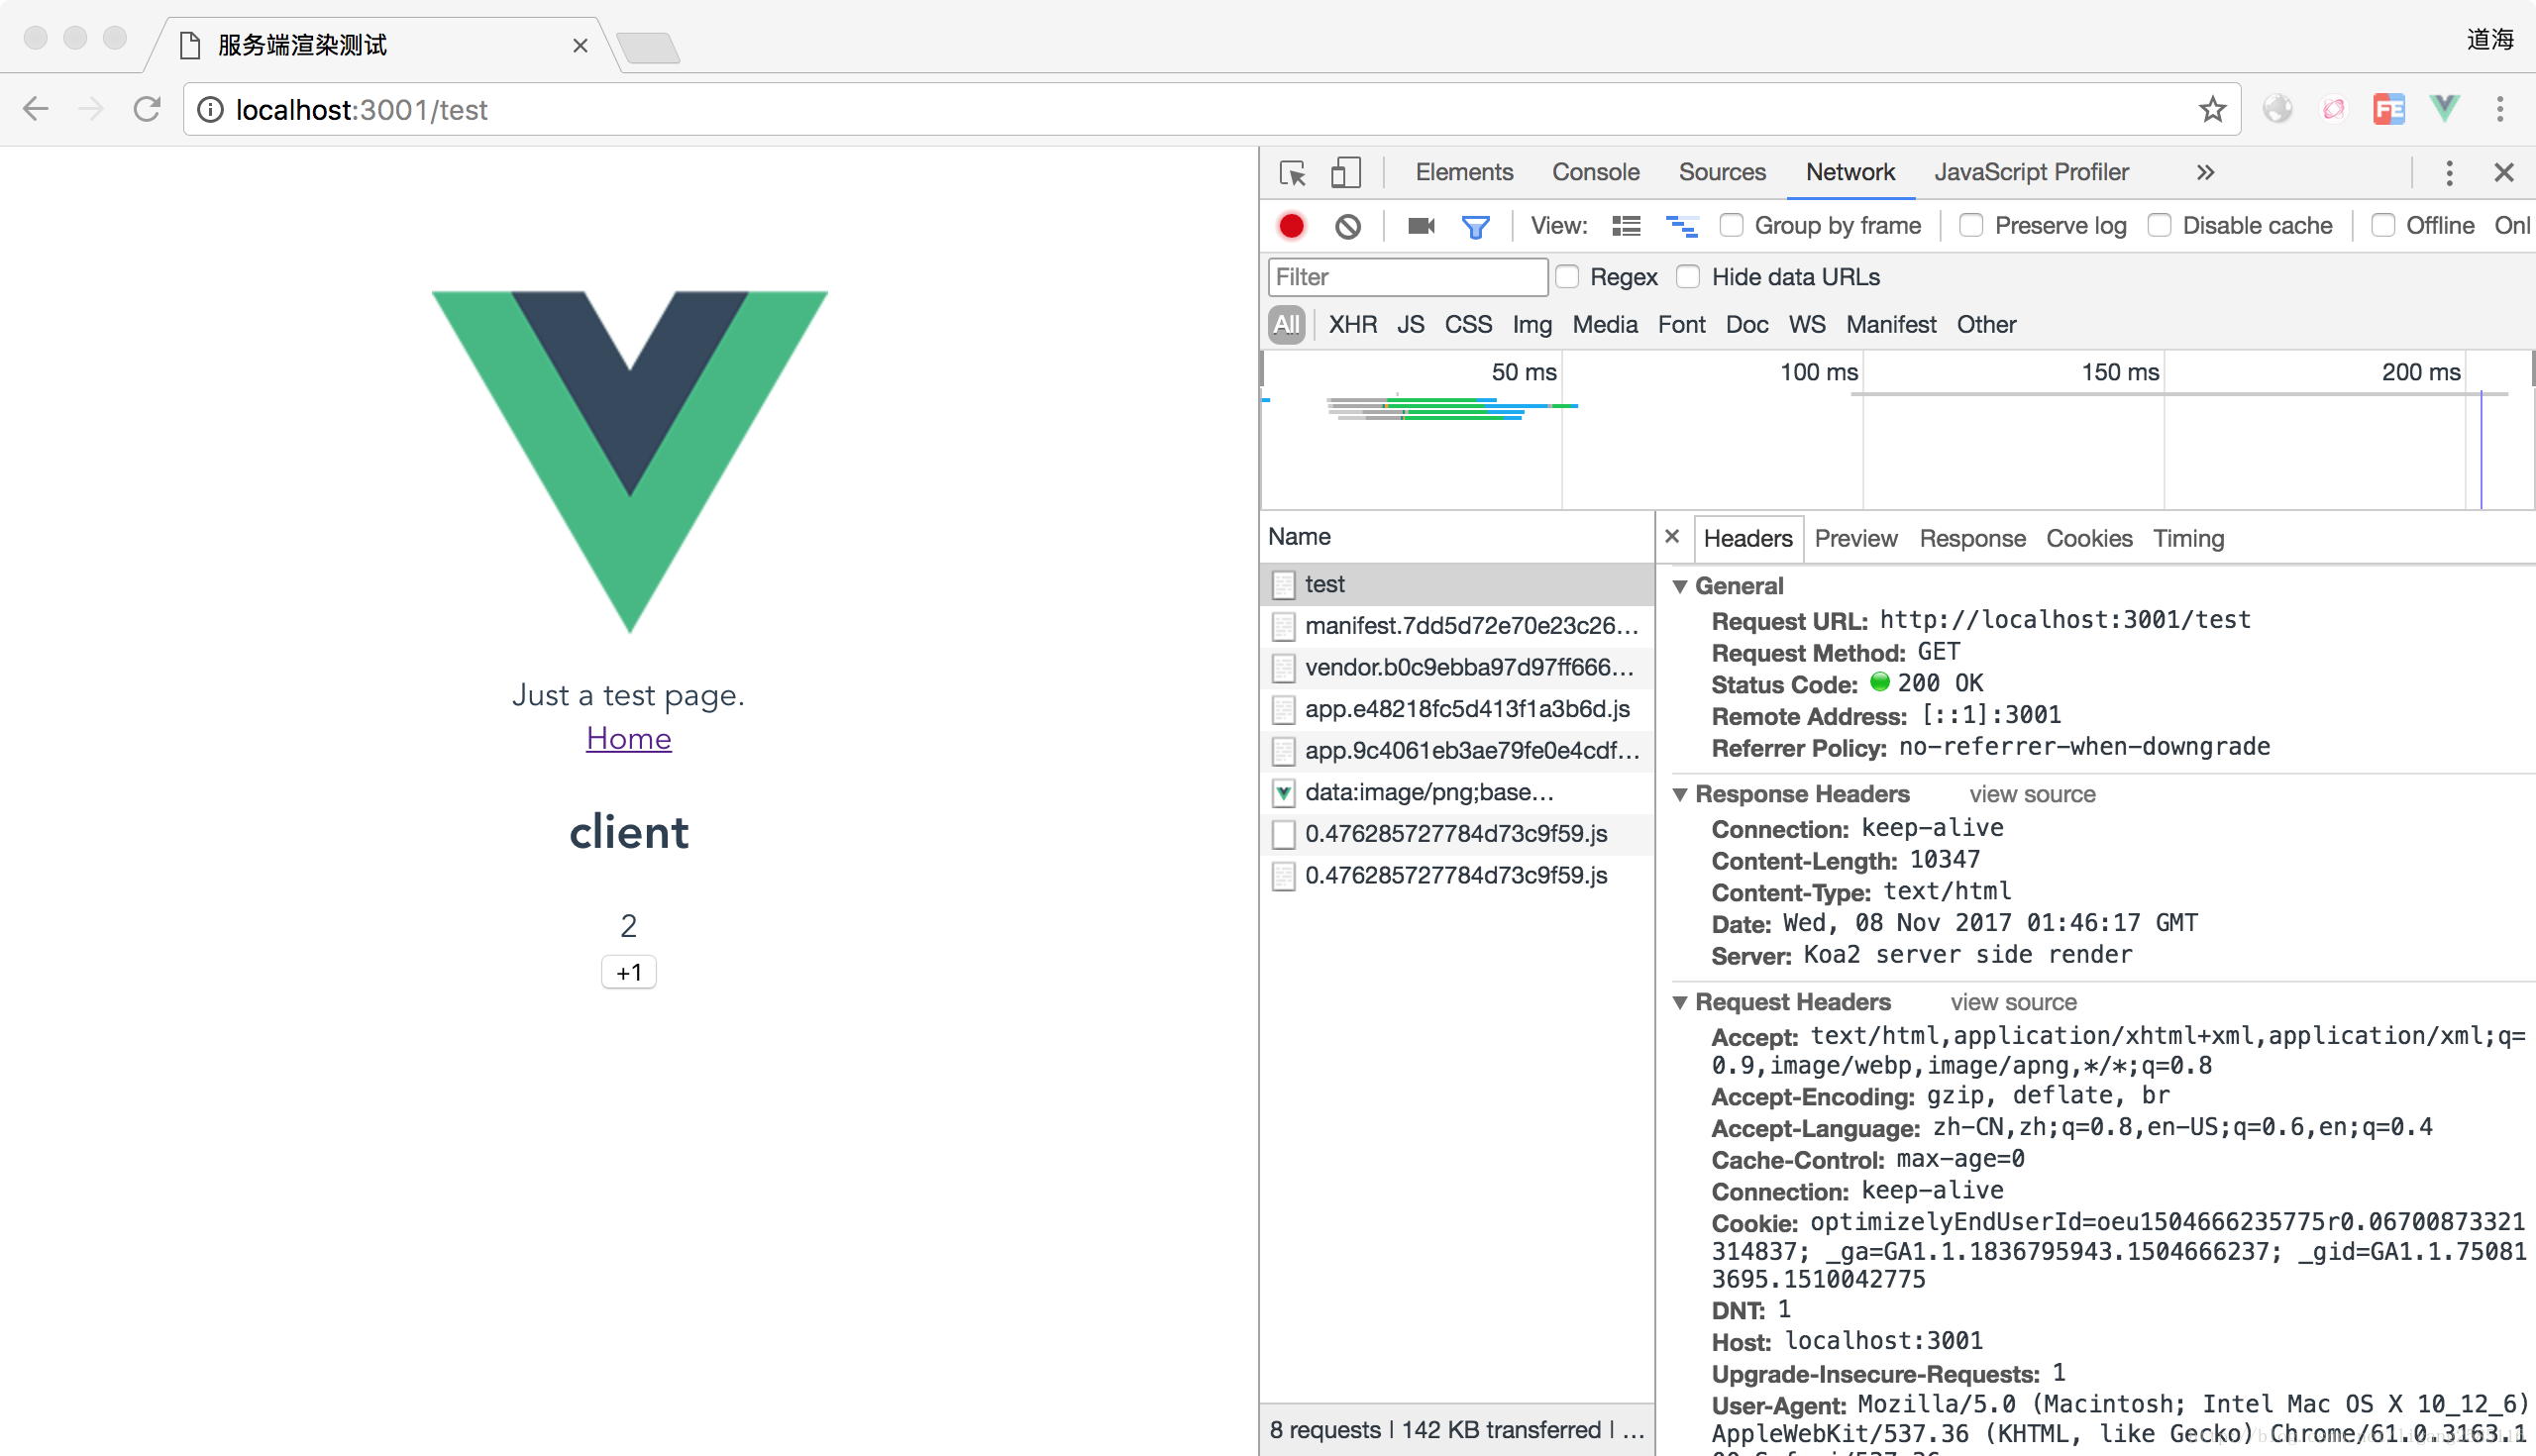
Task: Tick the Hide data URLs checkbox
Action: click(x=1688, y=277)
